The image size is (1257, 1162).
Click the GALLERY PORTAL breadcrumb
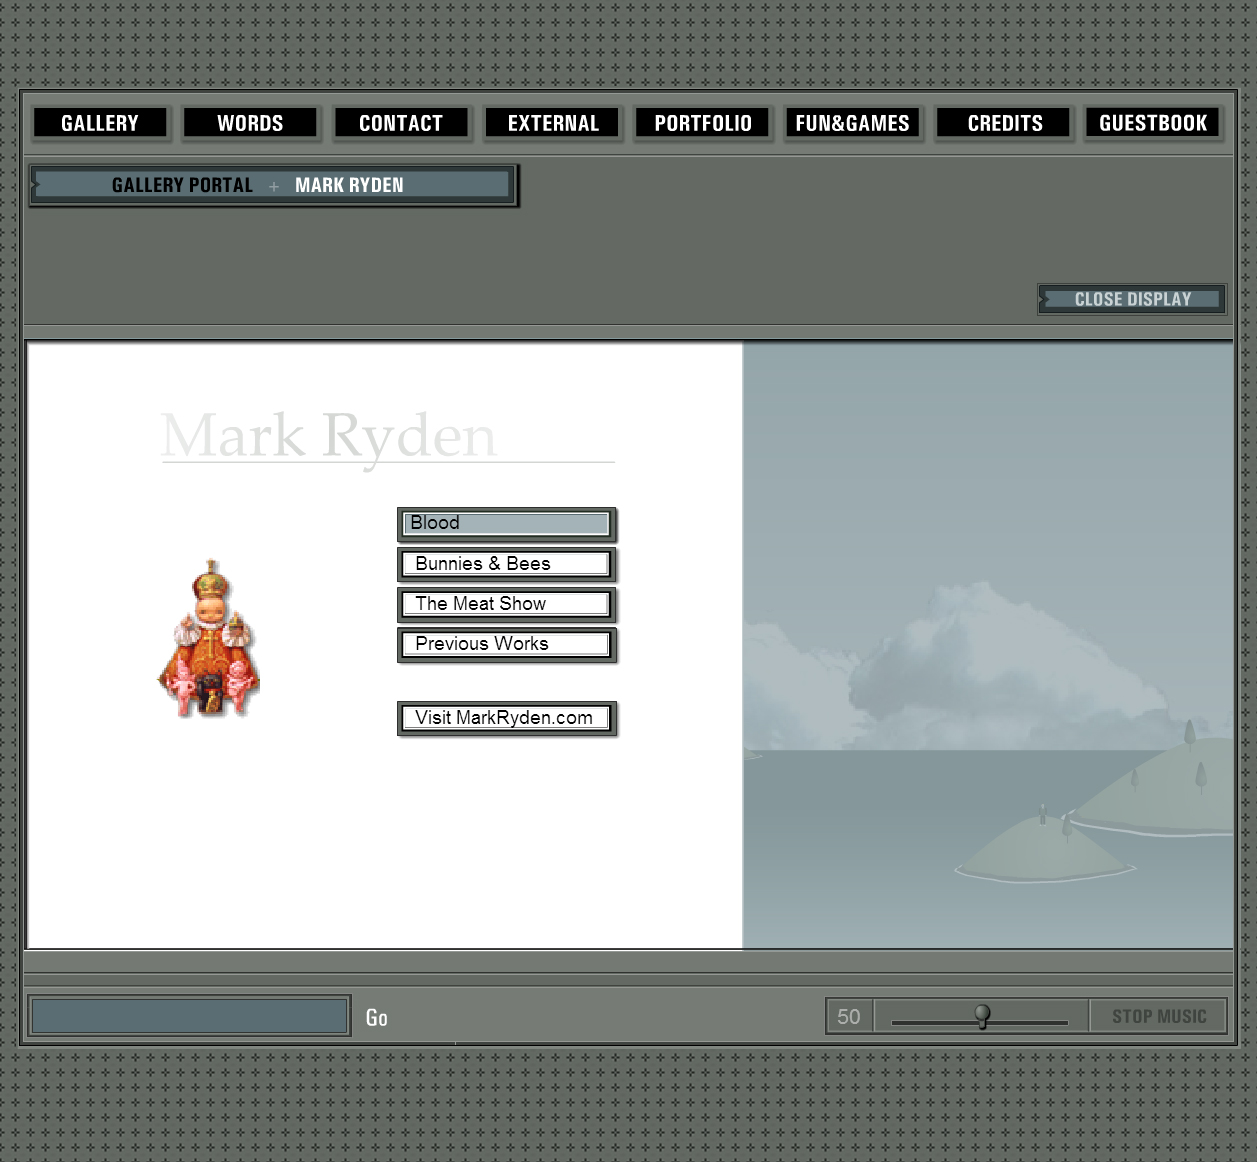point(182,185)
